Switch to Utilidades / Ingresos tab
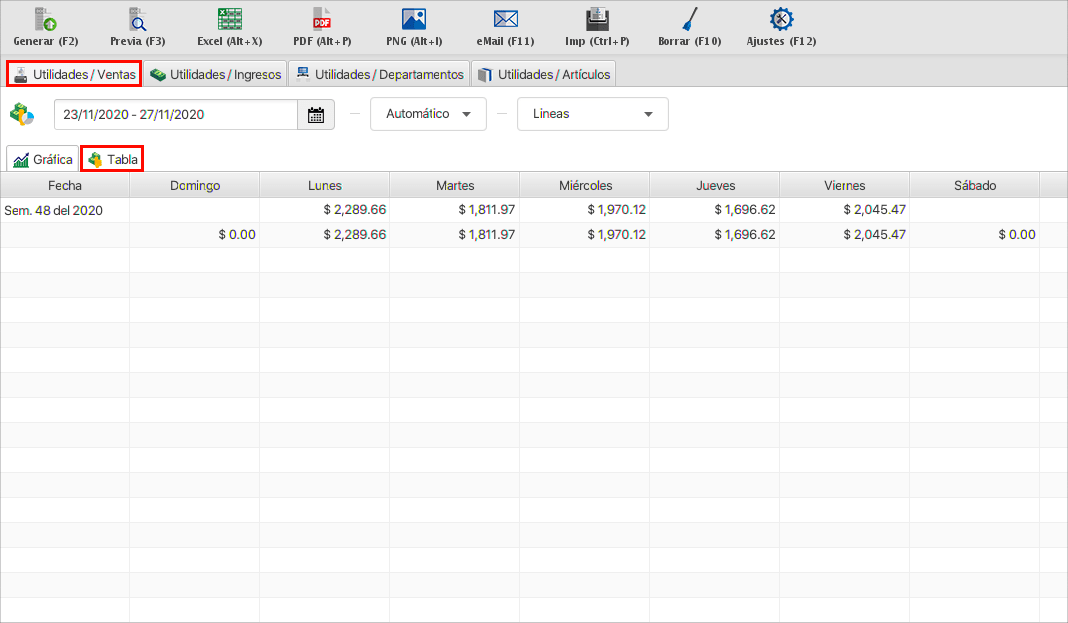Image resolution: width=1068 pixels, height=623 pixels. click(215, 75)
